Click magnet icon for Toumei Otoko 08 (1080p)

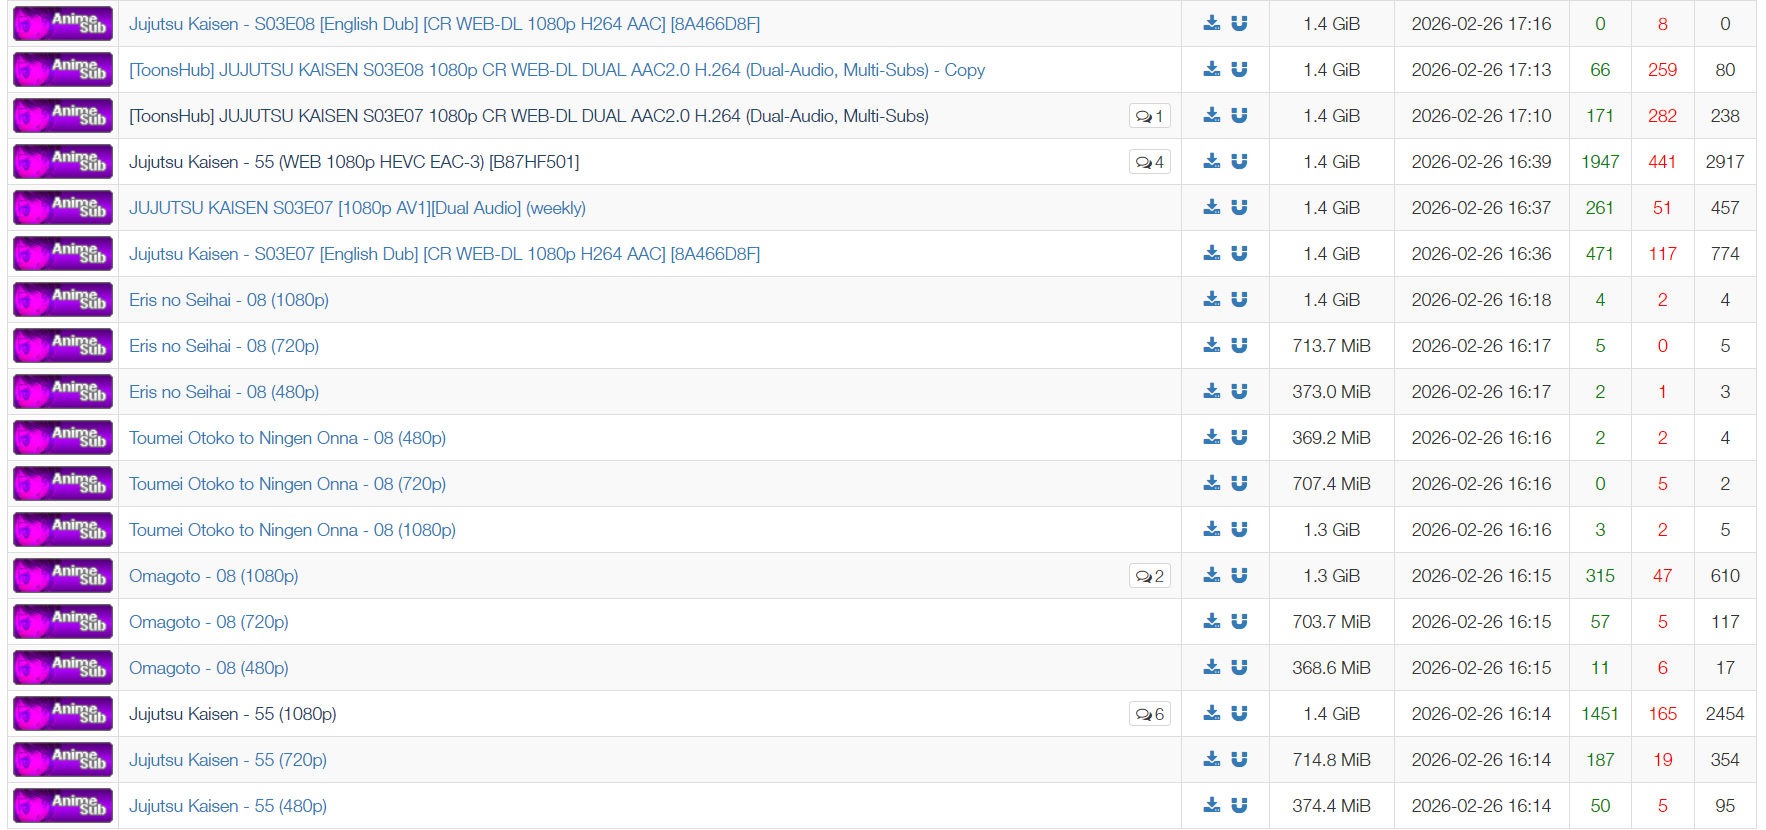pyautogui.click(x=1239, y=529)
